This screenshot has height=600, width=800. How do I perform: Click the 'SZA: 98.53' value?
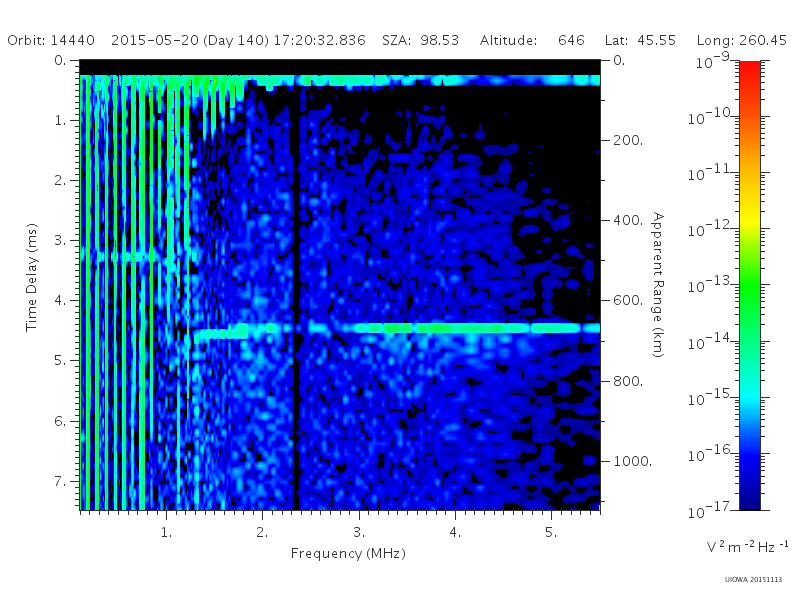tap(420, 40)
